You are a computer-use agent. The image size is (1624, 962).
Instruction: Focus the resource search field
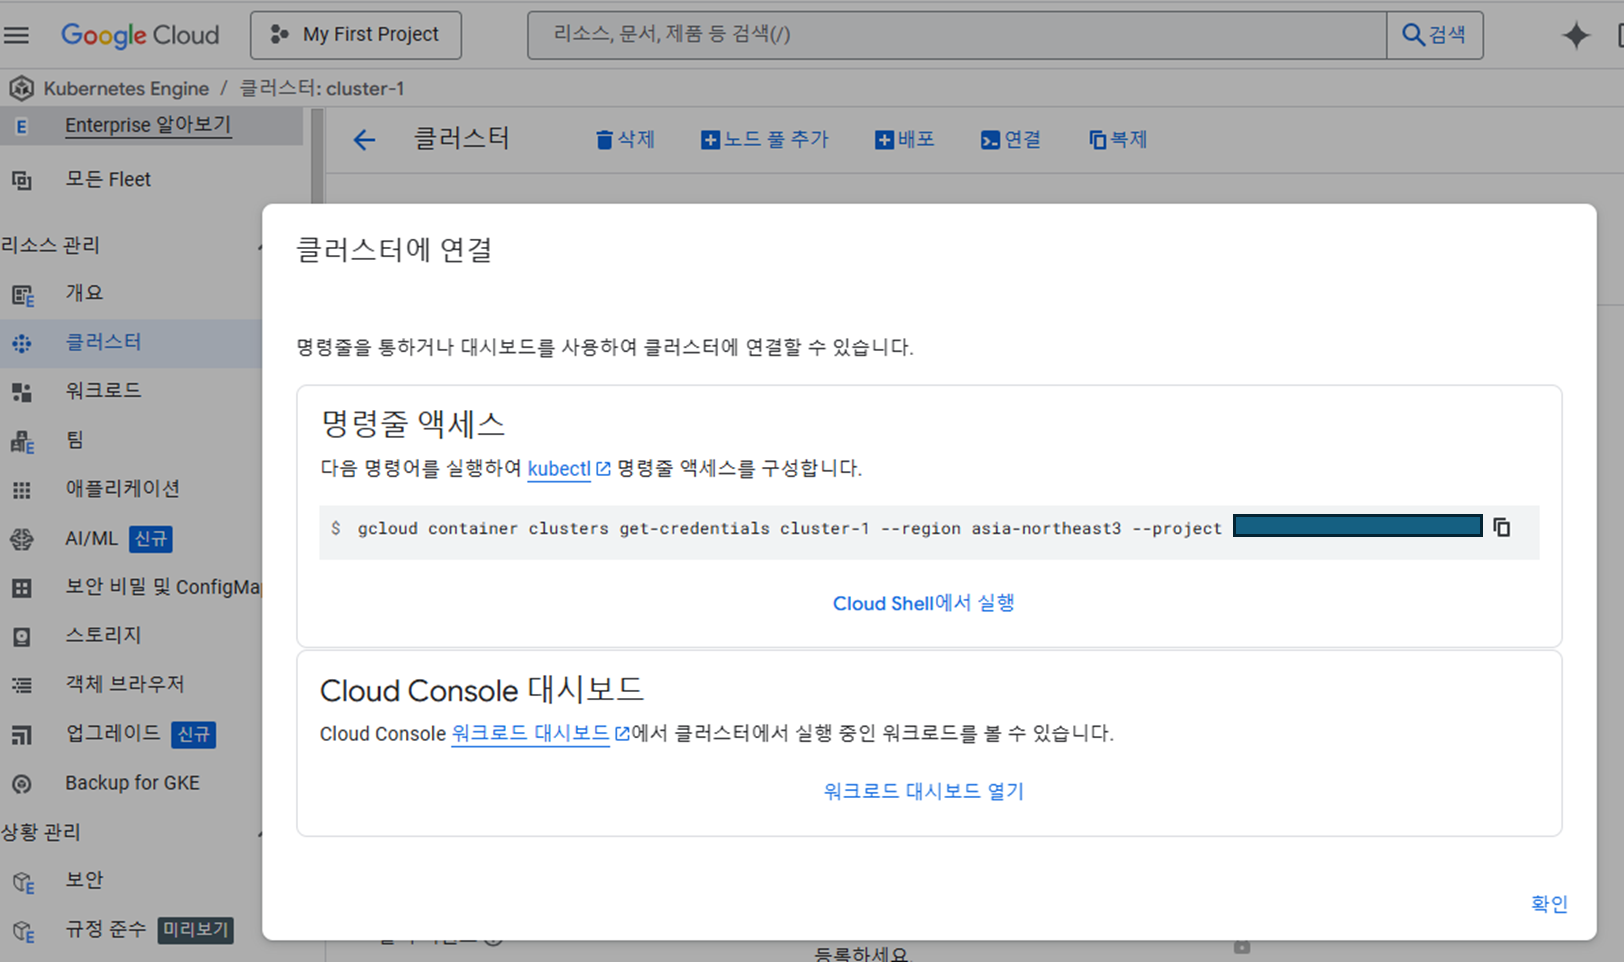click(x=957, y=35)
